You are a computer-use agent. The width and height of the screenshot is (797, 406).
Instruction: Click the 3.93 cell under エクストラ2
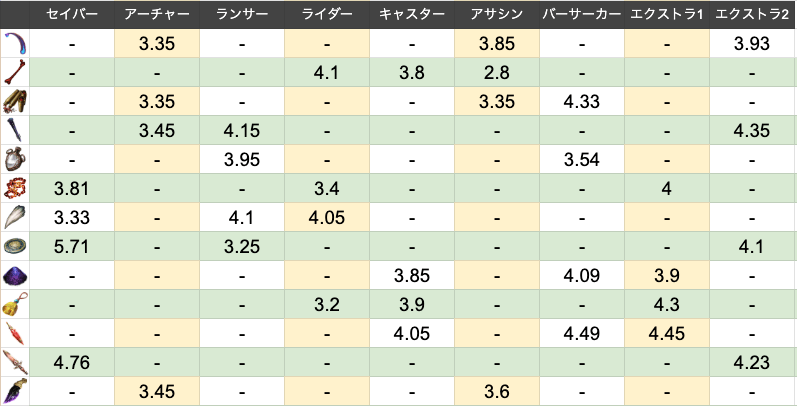(x=752, y=44)
